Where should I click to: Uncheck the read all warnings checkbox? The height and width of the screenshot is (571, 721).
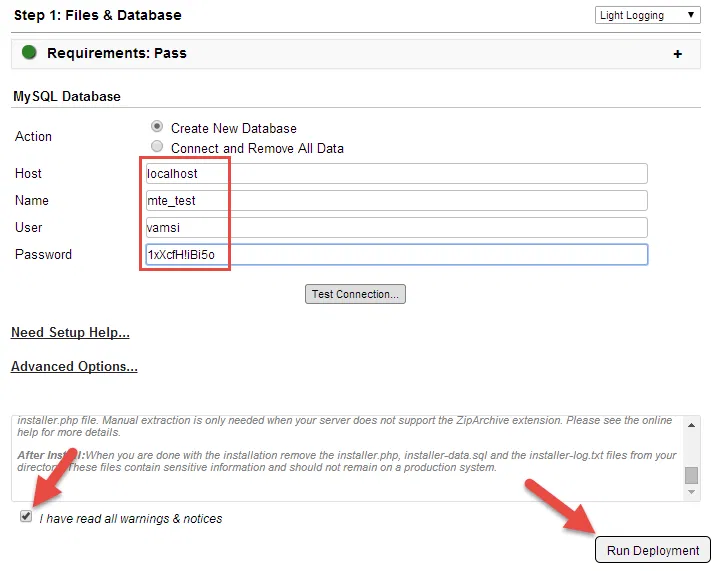tap(26, 517)
